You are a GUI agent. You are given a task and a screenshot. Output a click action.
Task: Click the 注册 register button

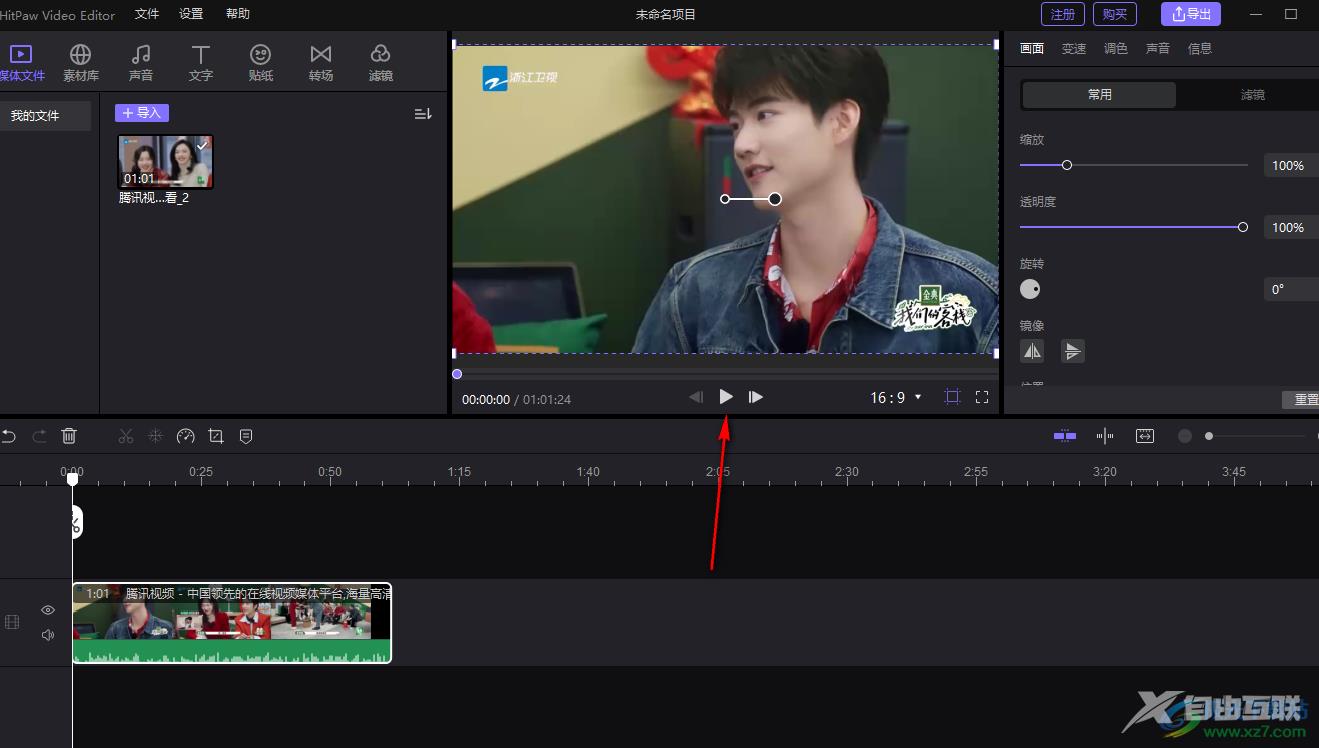1063,14
